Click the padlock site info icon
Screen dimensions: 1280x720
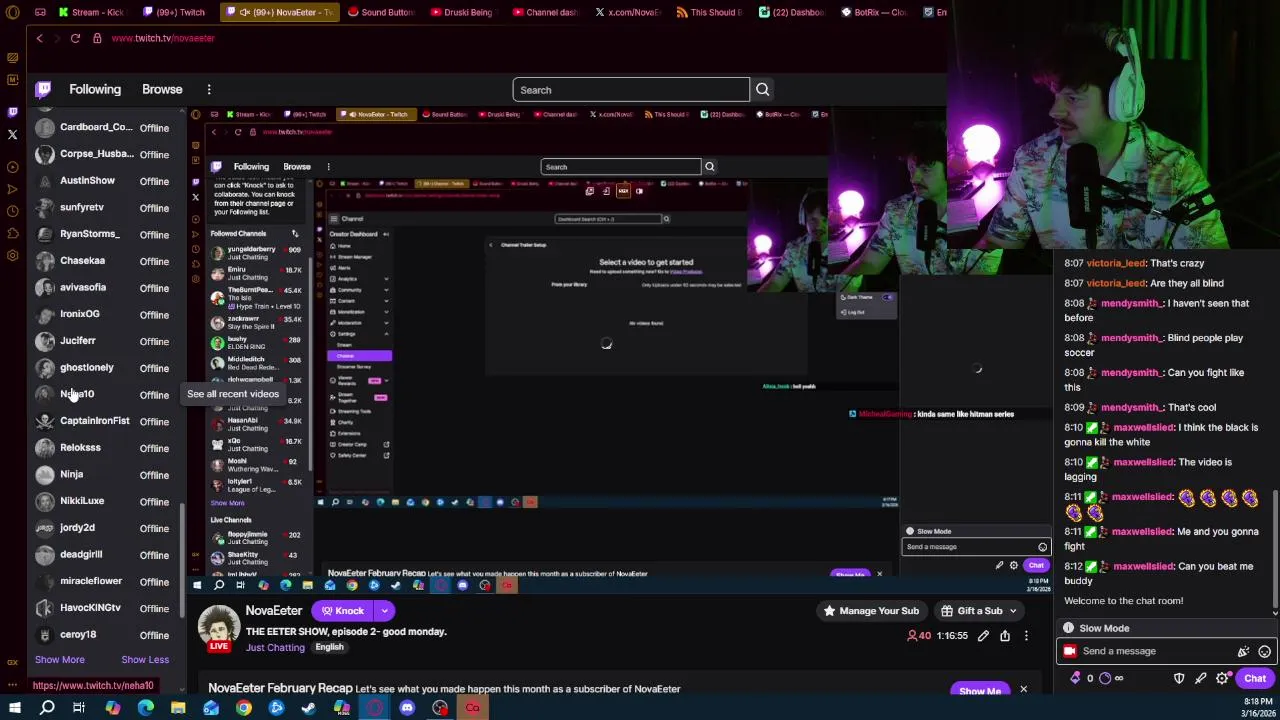point(97,38)
